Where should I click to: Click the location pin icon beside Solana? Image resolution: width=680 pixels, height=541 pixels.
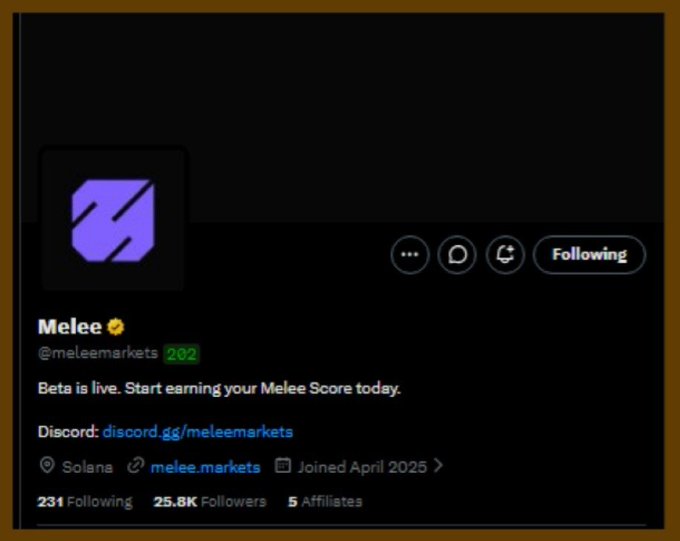(x=47, y=466)
